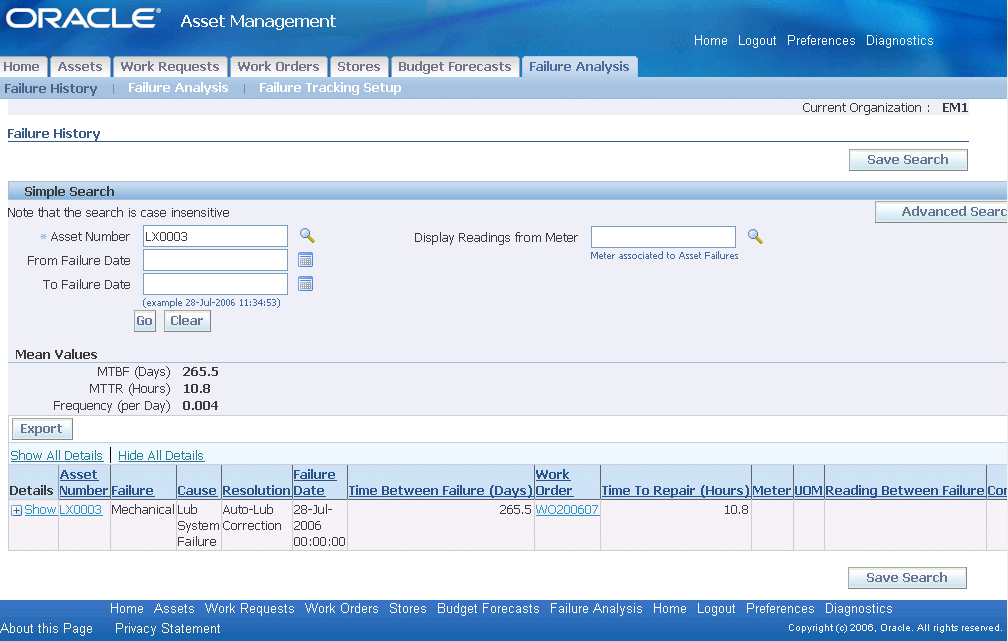The image size is (1008, 641).
Task: Open the Work Orders tab
Action: coord(278,66)
